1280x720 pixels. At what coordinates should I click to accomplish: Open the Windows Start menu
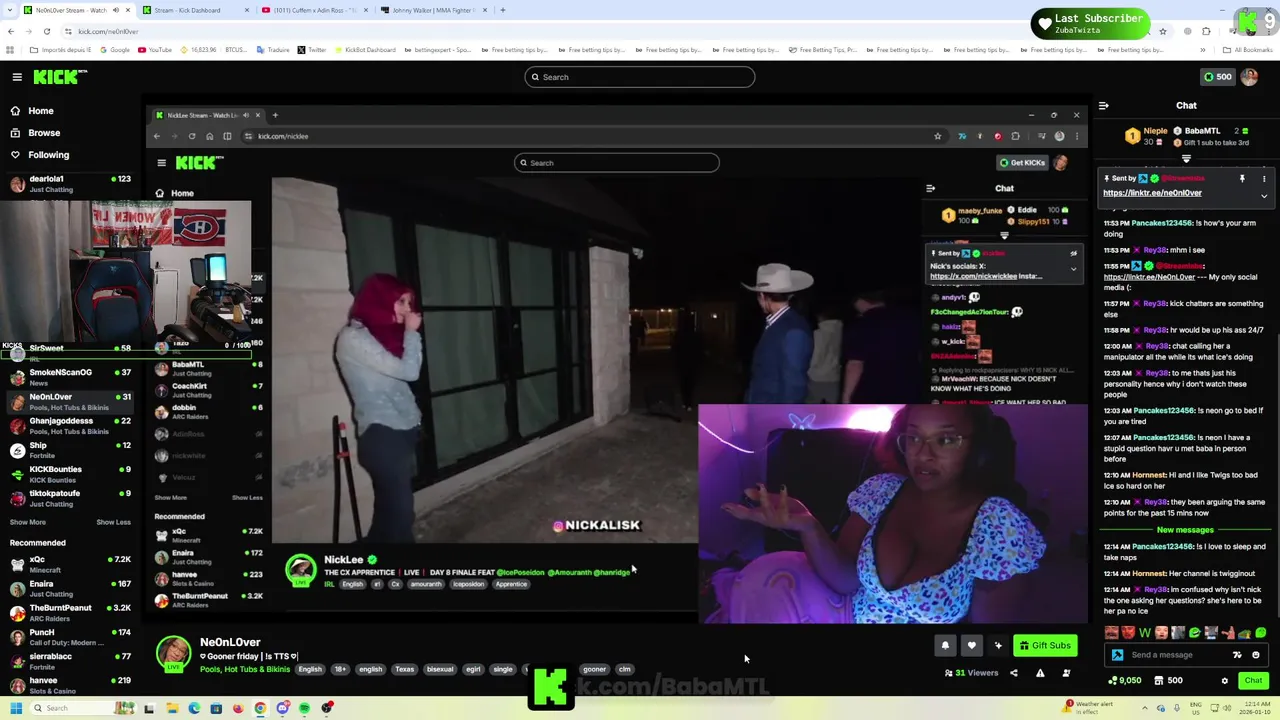click(x=15, y=708)
